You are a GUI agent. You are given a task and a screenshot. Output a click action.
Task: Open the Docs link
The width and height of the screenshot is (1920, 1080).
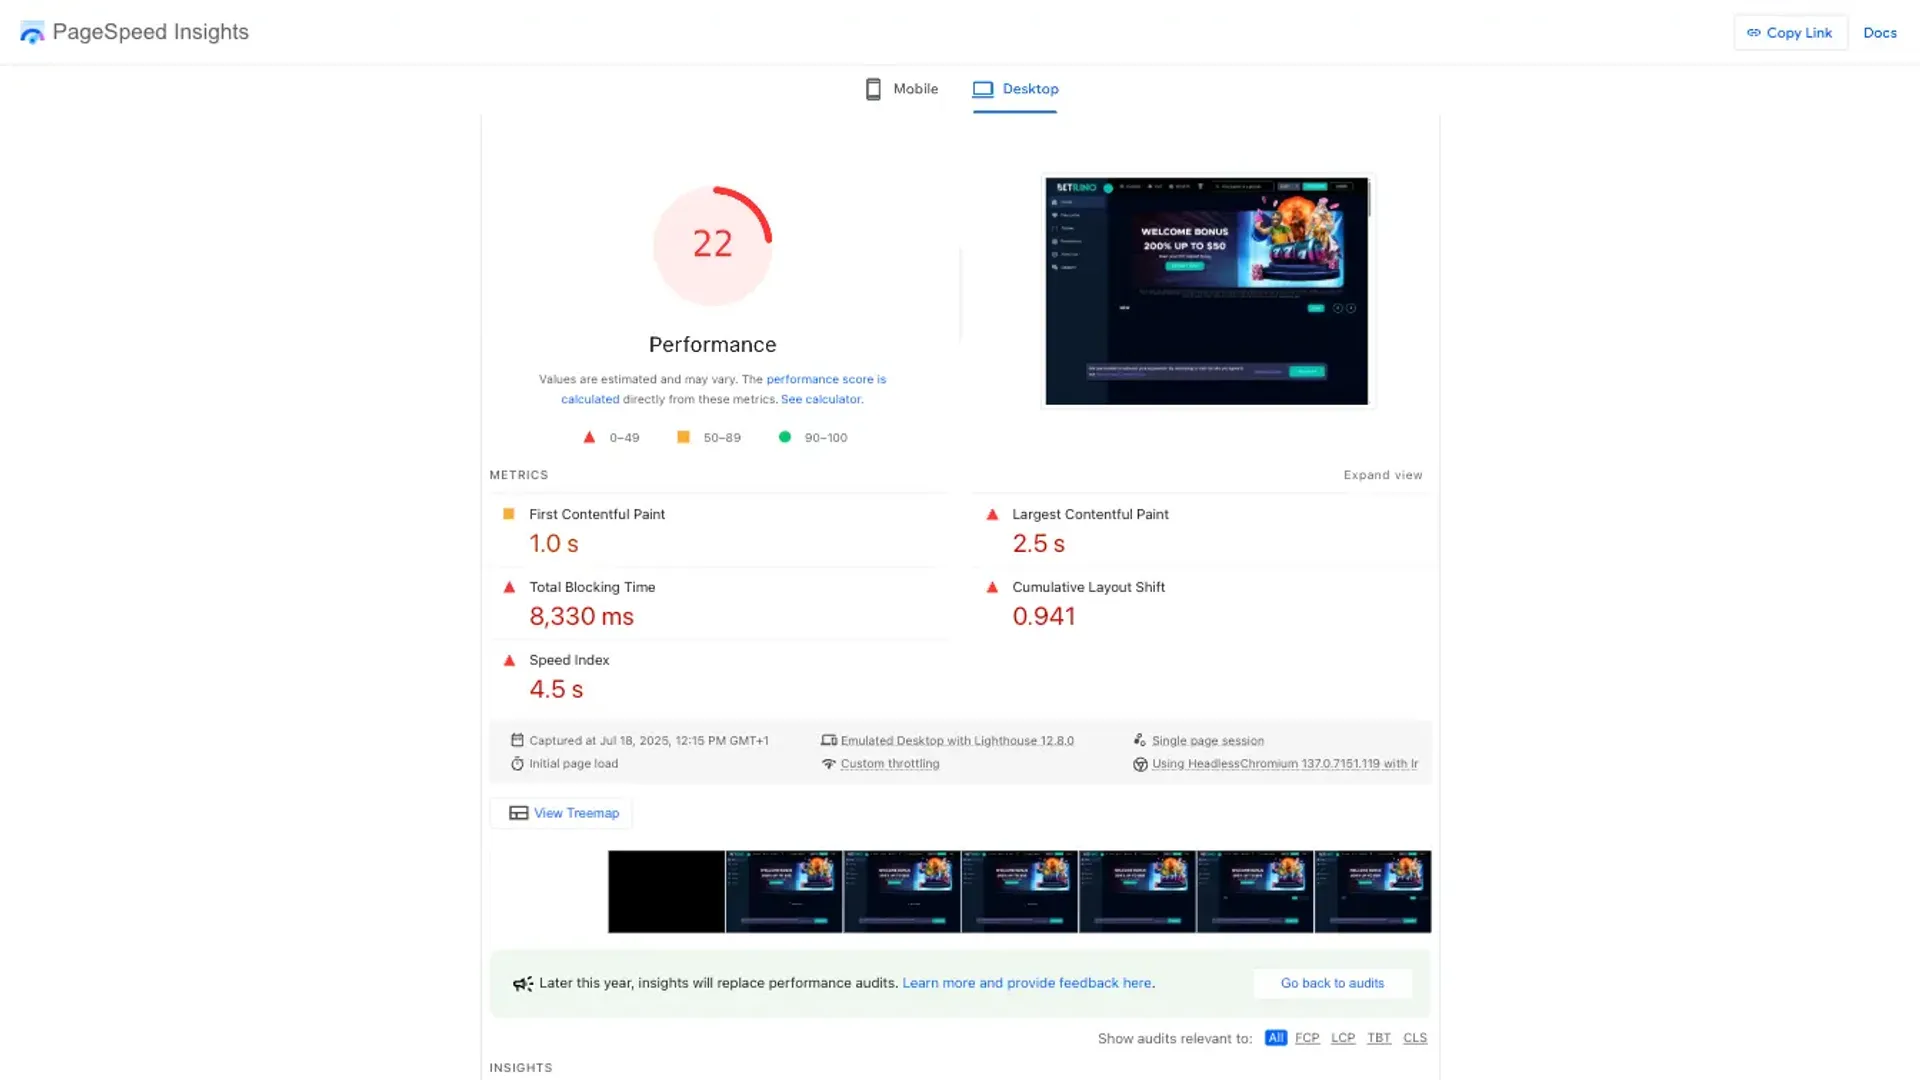[1879, 33]
